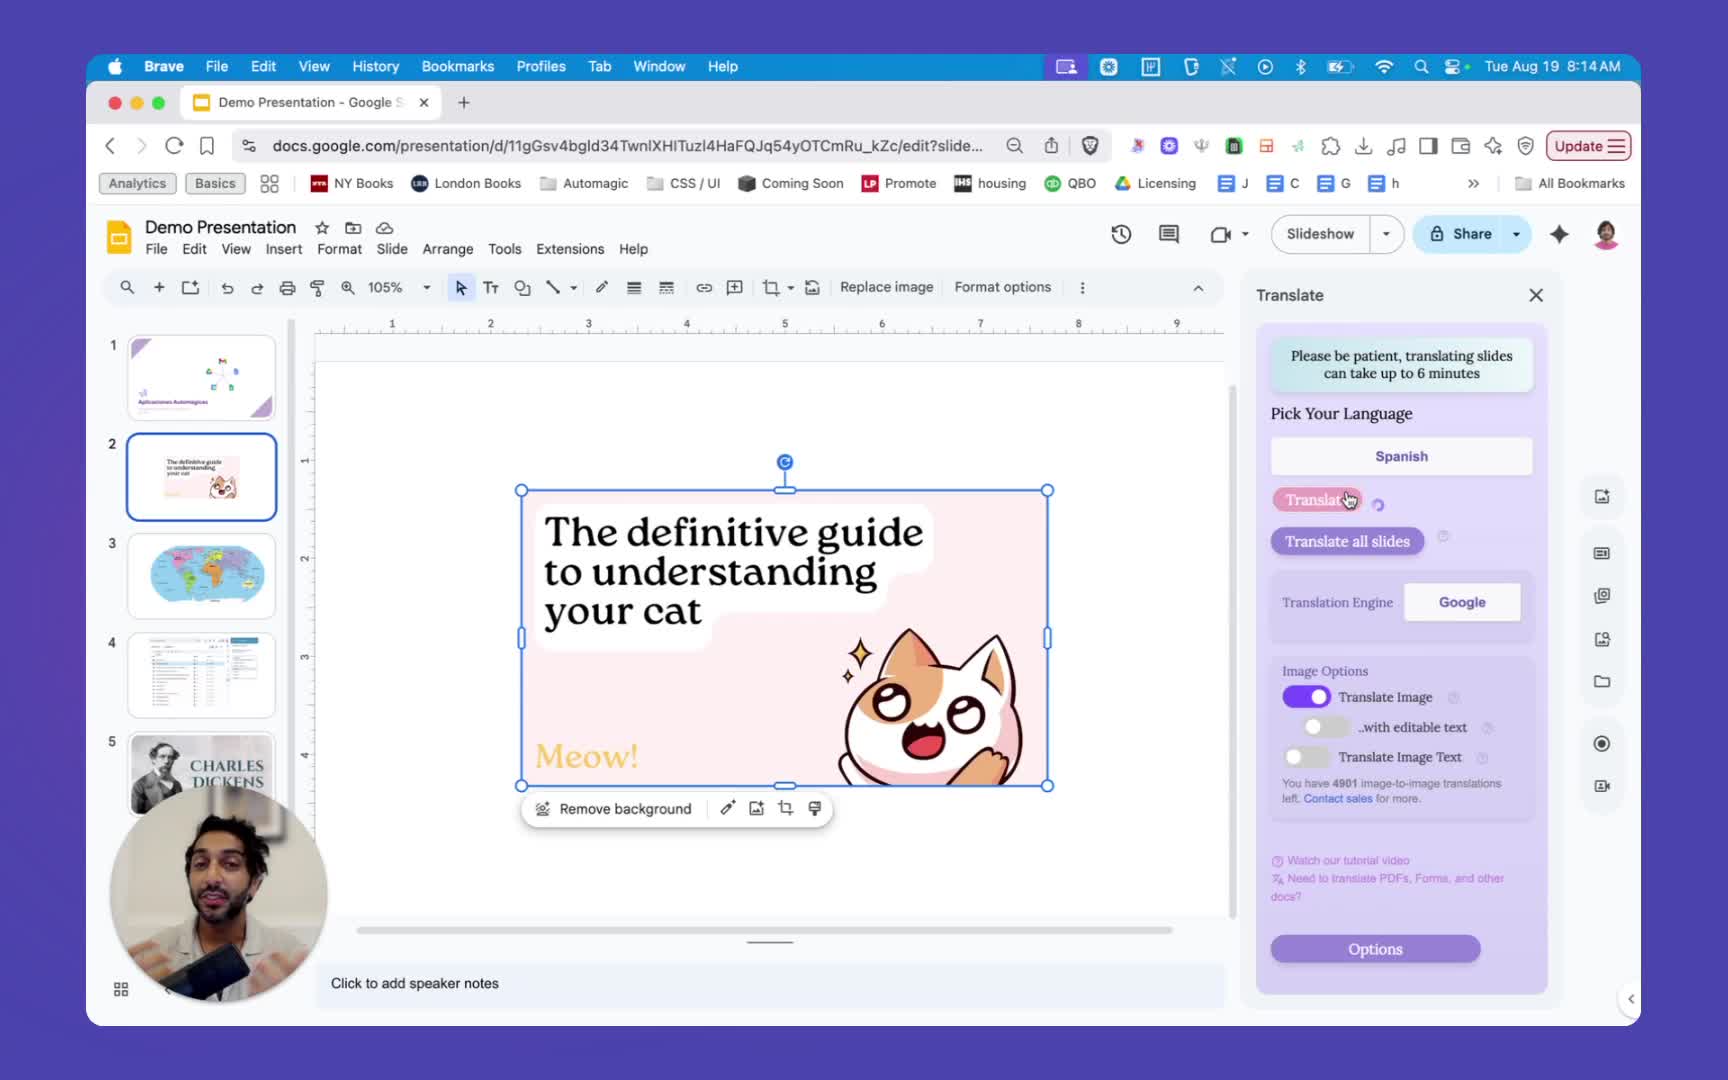Click the insert link icon

(x=704, y=288)
